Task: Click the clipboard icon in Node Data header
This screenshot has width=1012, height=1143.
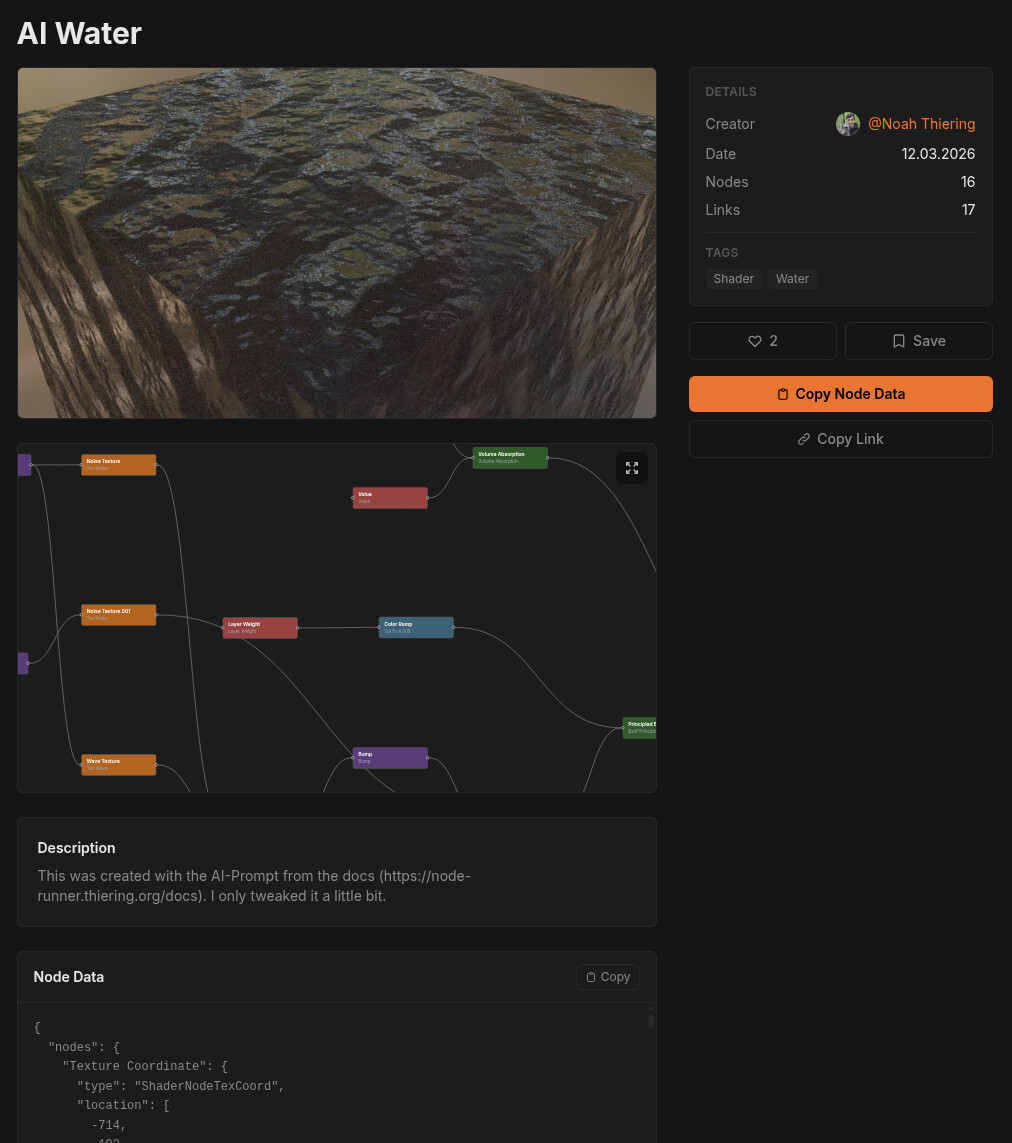Action: (x=591, y=978)
